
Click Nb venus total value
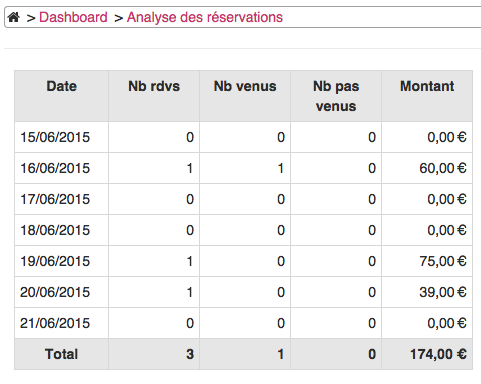(x=245, y=354)
